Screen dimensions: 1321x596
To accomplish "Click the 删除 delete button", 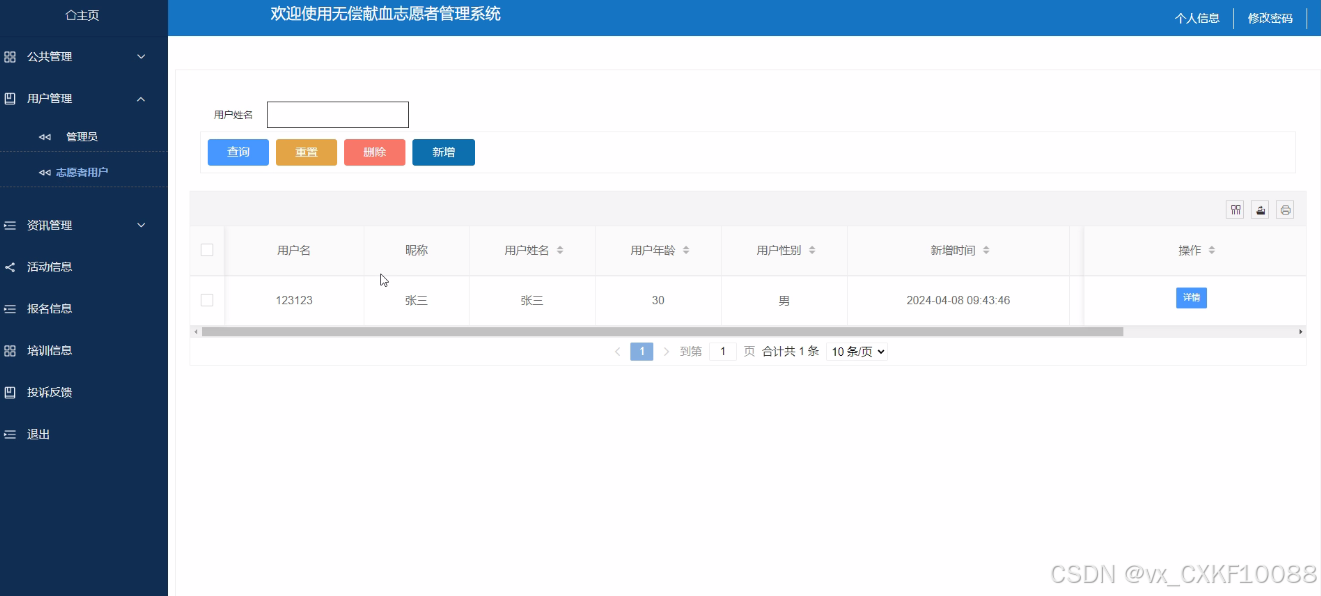I will click(x=374, y=152).
